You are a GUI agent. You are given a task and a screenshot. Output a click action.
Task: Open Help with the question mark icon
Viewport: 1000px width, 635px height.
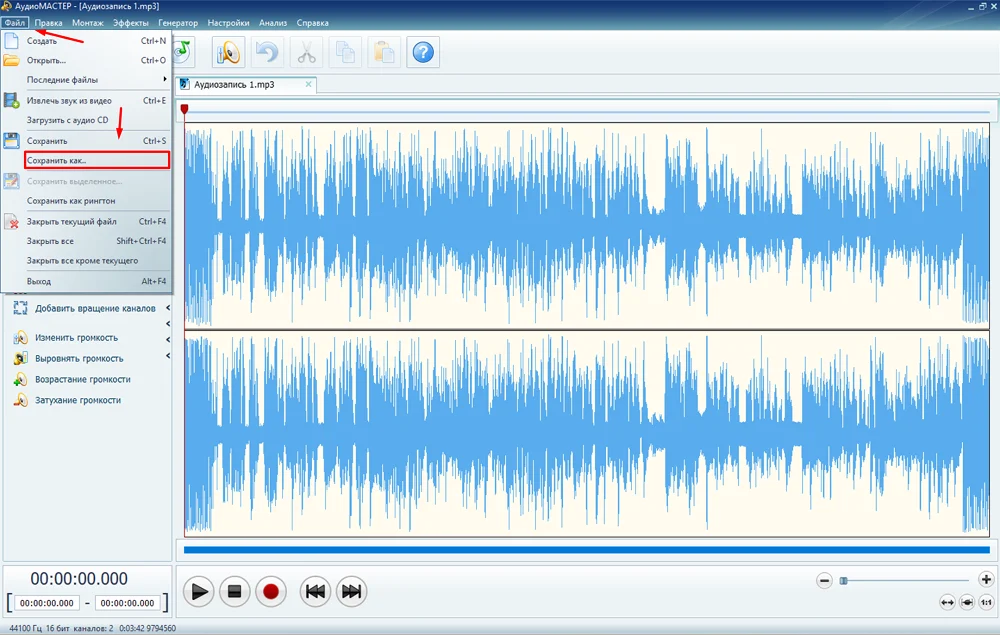pos(422,53)
